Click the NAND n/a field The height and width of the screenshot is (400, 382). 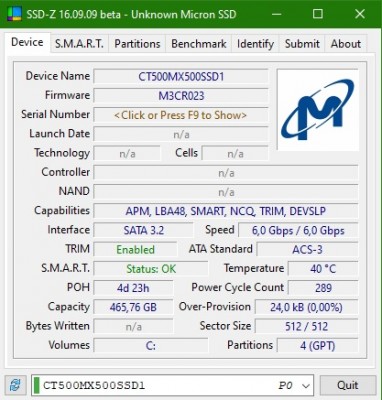click(x=226, y=192)
